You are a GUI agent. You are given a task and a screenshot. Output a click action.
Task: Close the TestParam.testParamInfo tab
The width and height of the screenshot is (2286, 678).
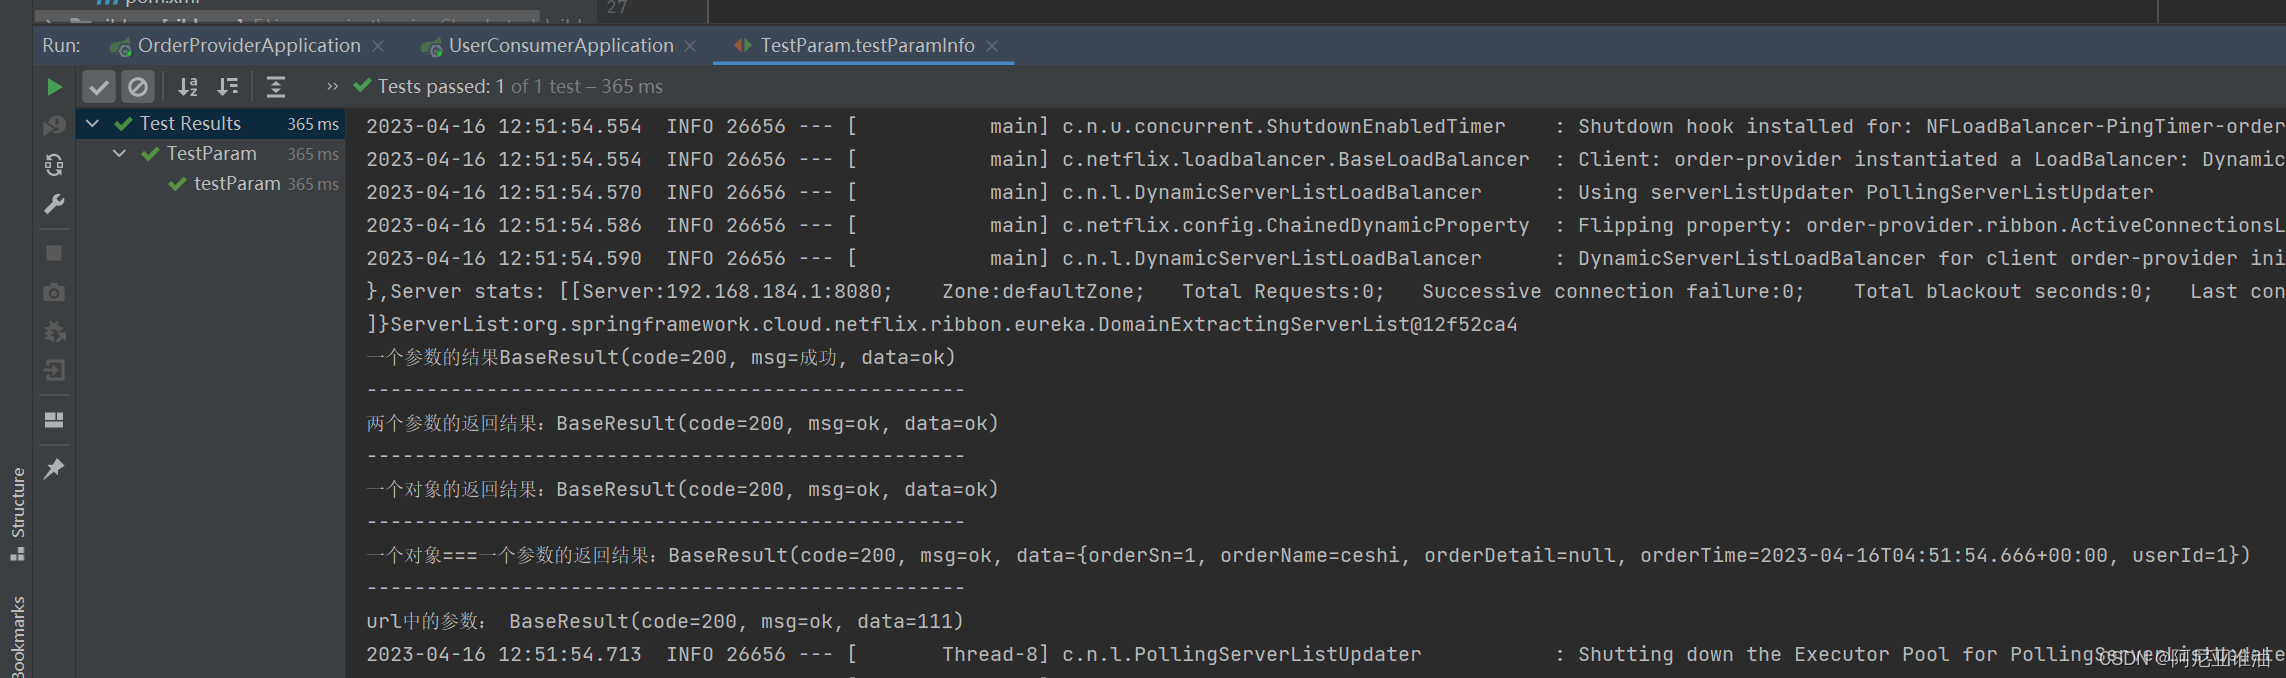(992, 46)
